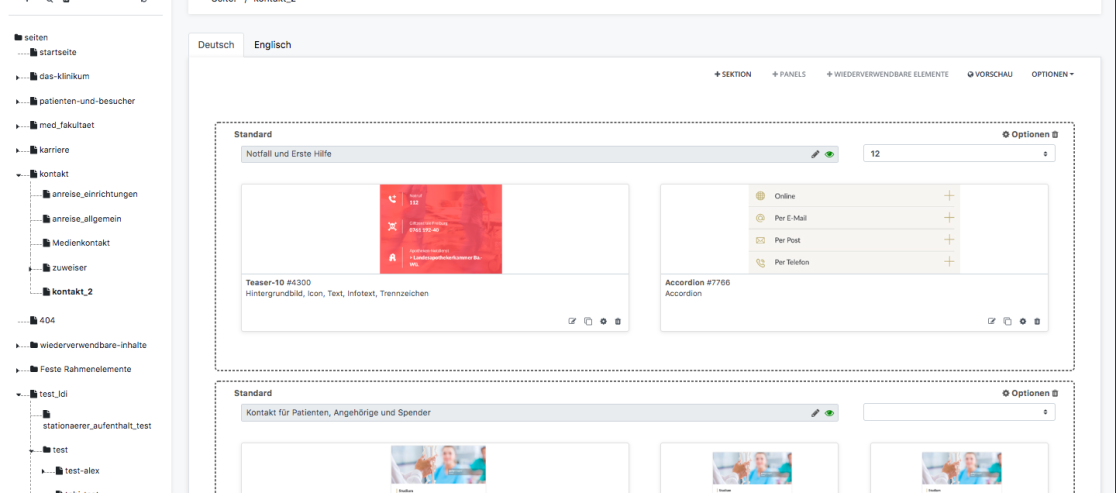This screenshot has height=493, width=1116.
Task: Open settings gear of Teaser-10 #4300
Action: [x=604, y=322]
